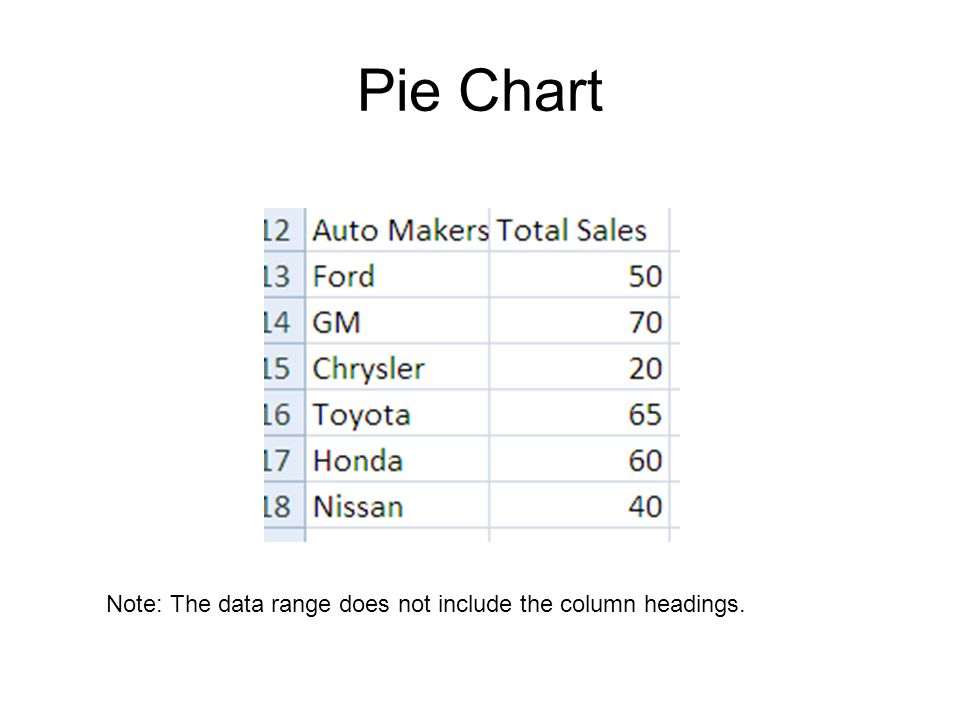Select the Total Sales header cell
Viewport: 960px width, 720px height.
click(x=579, y=230)
